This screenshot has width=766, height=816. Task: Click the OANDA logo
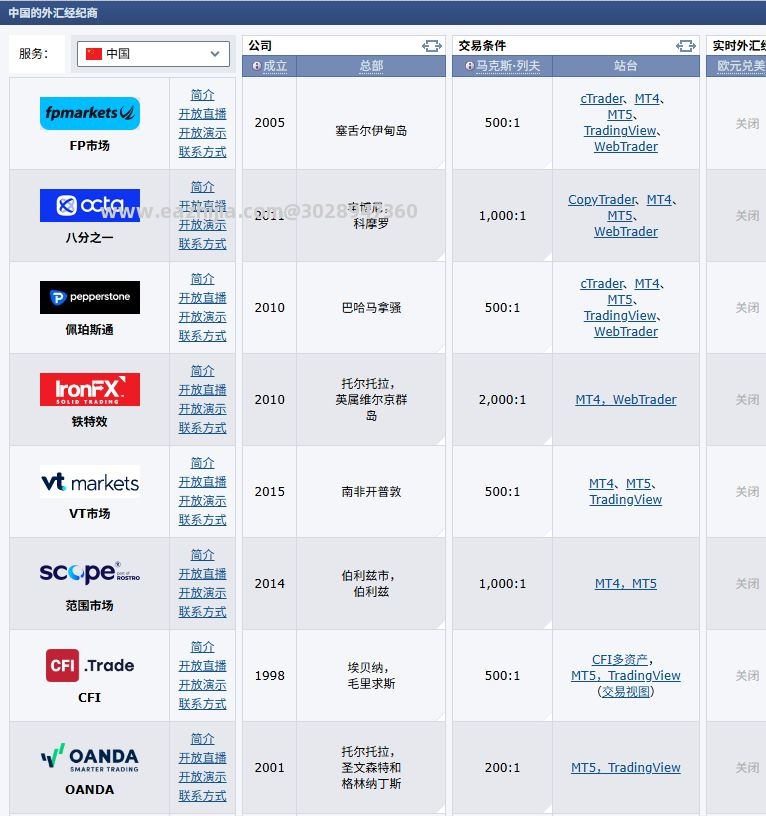click(x=90, y=757)
